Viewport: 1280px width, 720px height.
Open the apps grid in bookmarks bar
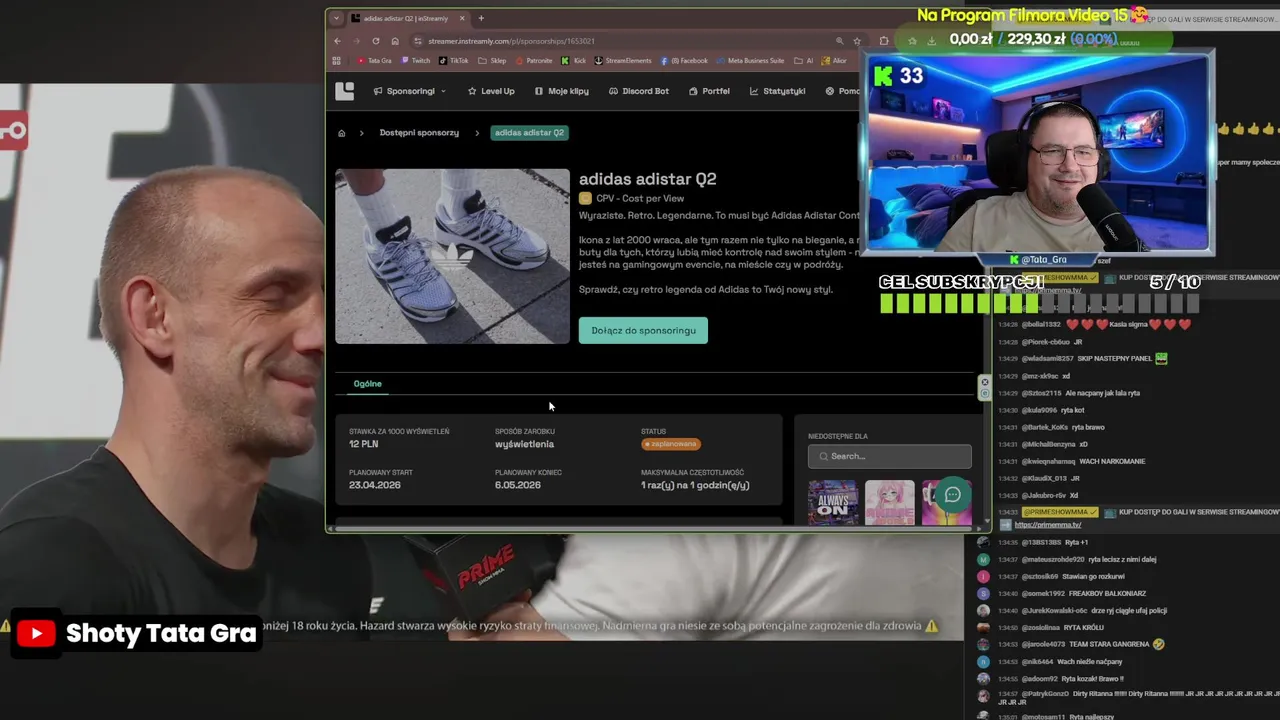pos(337,61)
